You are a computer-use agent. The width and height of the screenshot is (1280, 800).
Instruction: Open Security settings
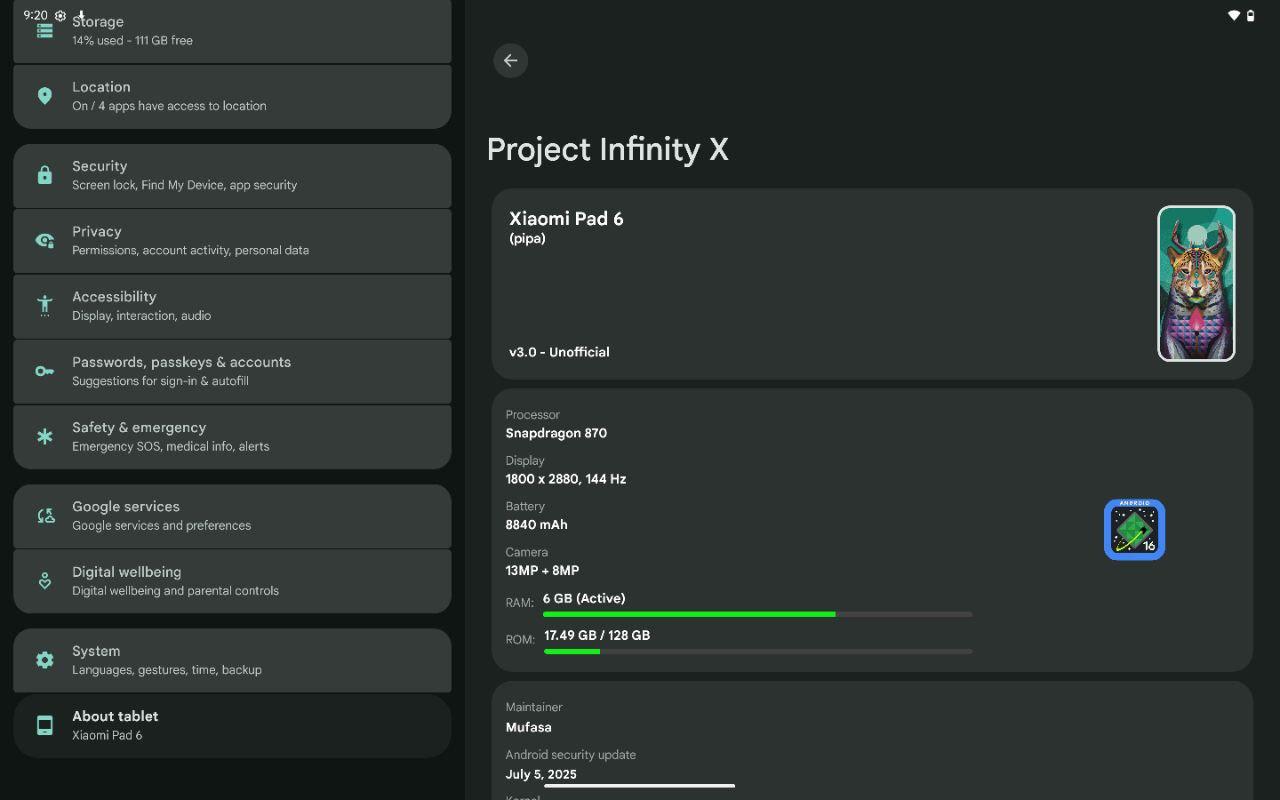click(x=232, y=175)
